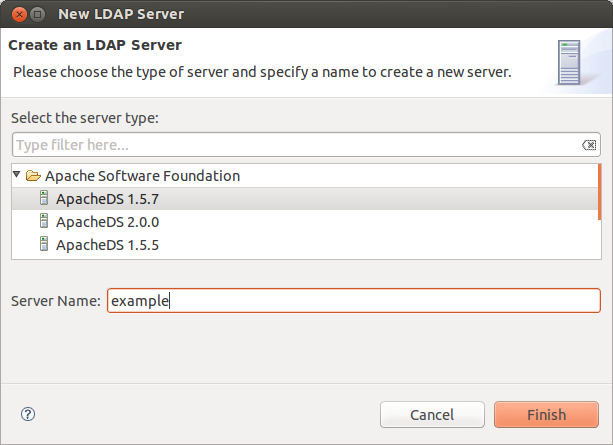This screenshot has height=445, width=613.
Task: Click the New LDAP Server title bar
Action: 300,15
